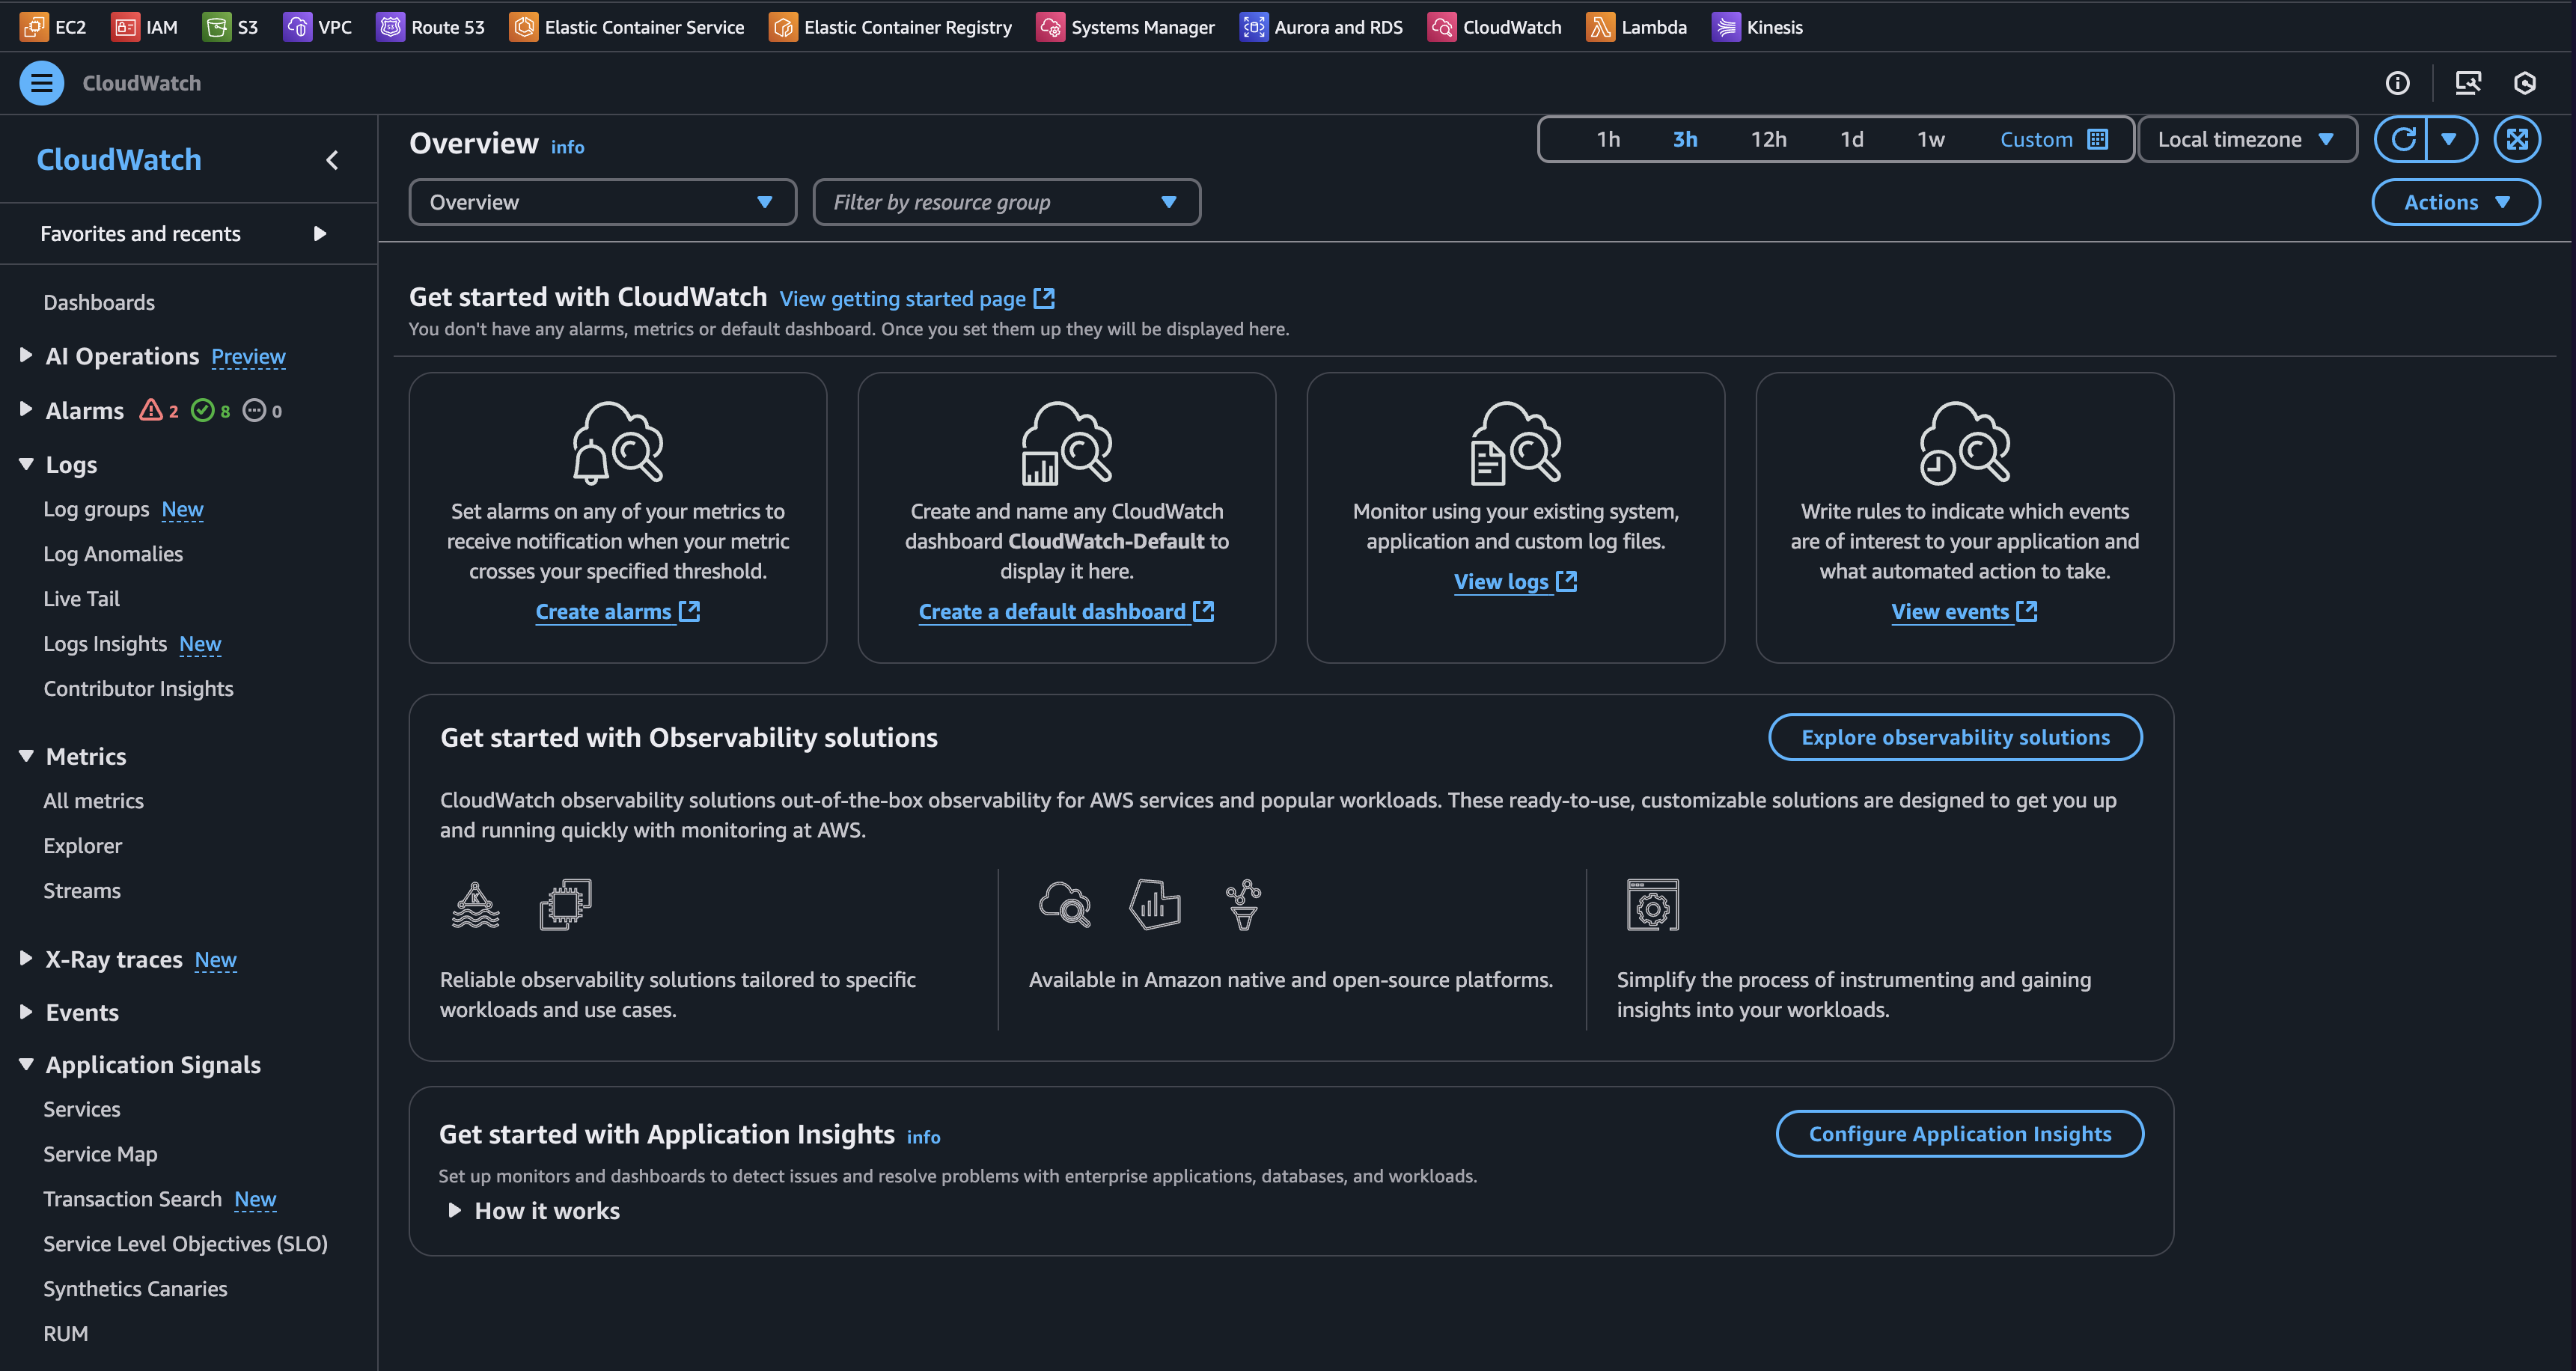Collapse the left navigation sidebar
Image resolution: width=2576 pixels, height=1371 pixels.
point(332,160)
